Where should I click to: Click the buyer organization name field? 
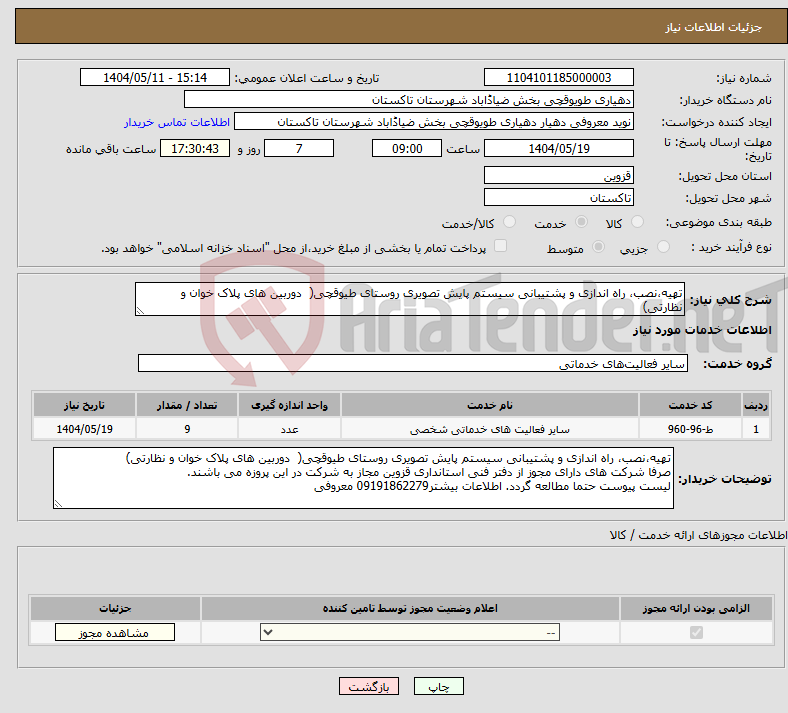coord(409,99)
